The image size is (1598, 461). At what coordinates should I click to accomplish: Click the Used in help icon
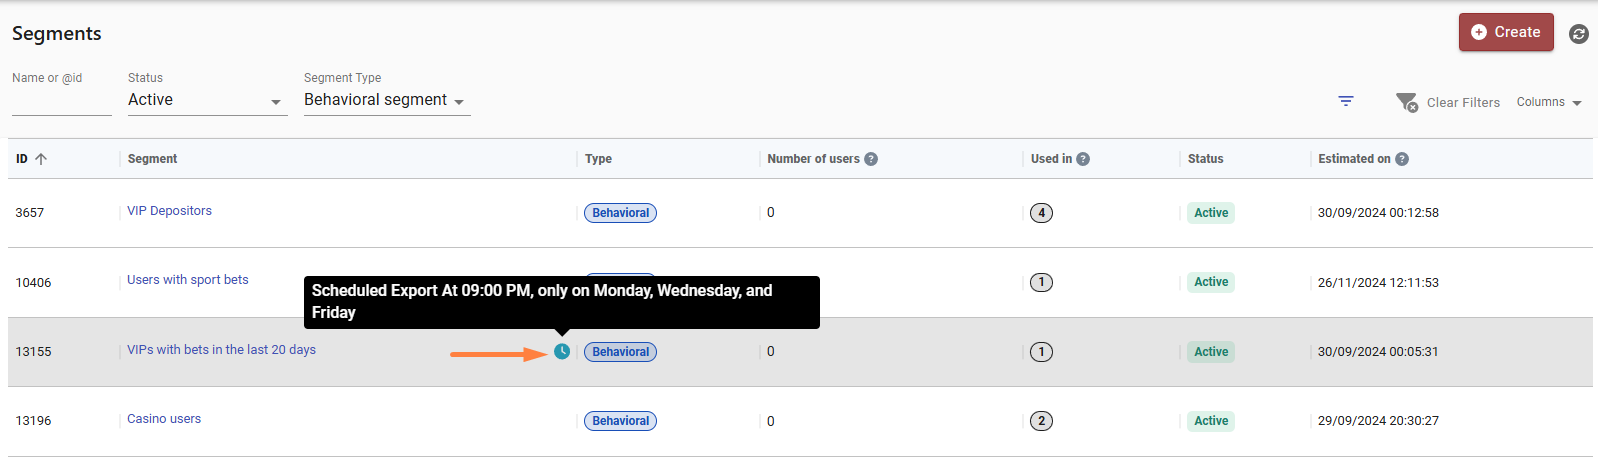point(1083,159)
